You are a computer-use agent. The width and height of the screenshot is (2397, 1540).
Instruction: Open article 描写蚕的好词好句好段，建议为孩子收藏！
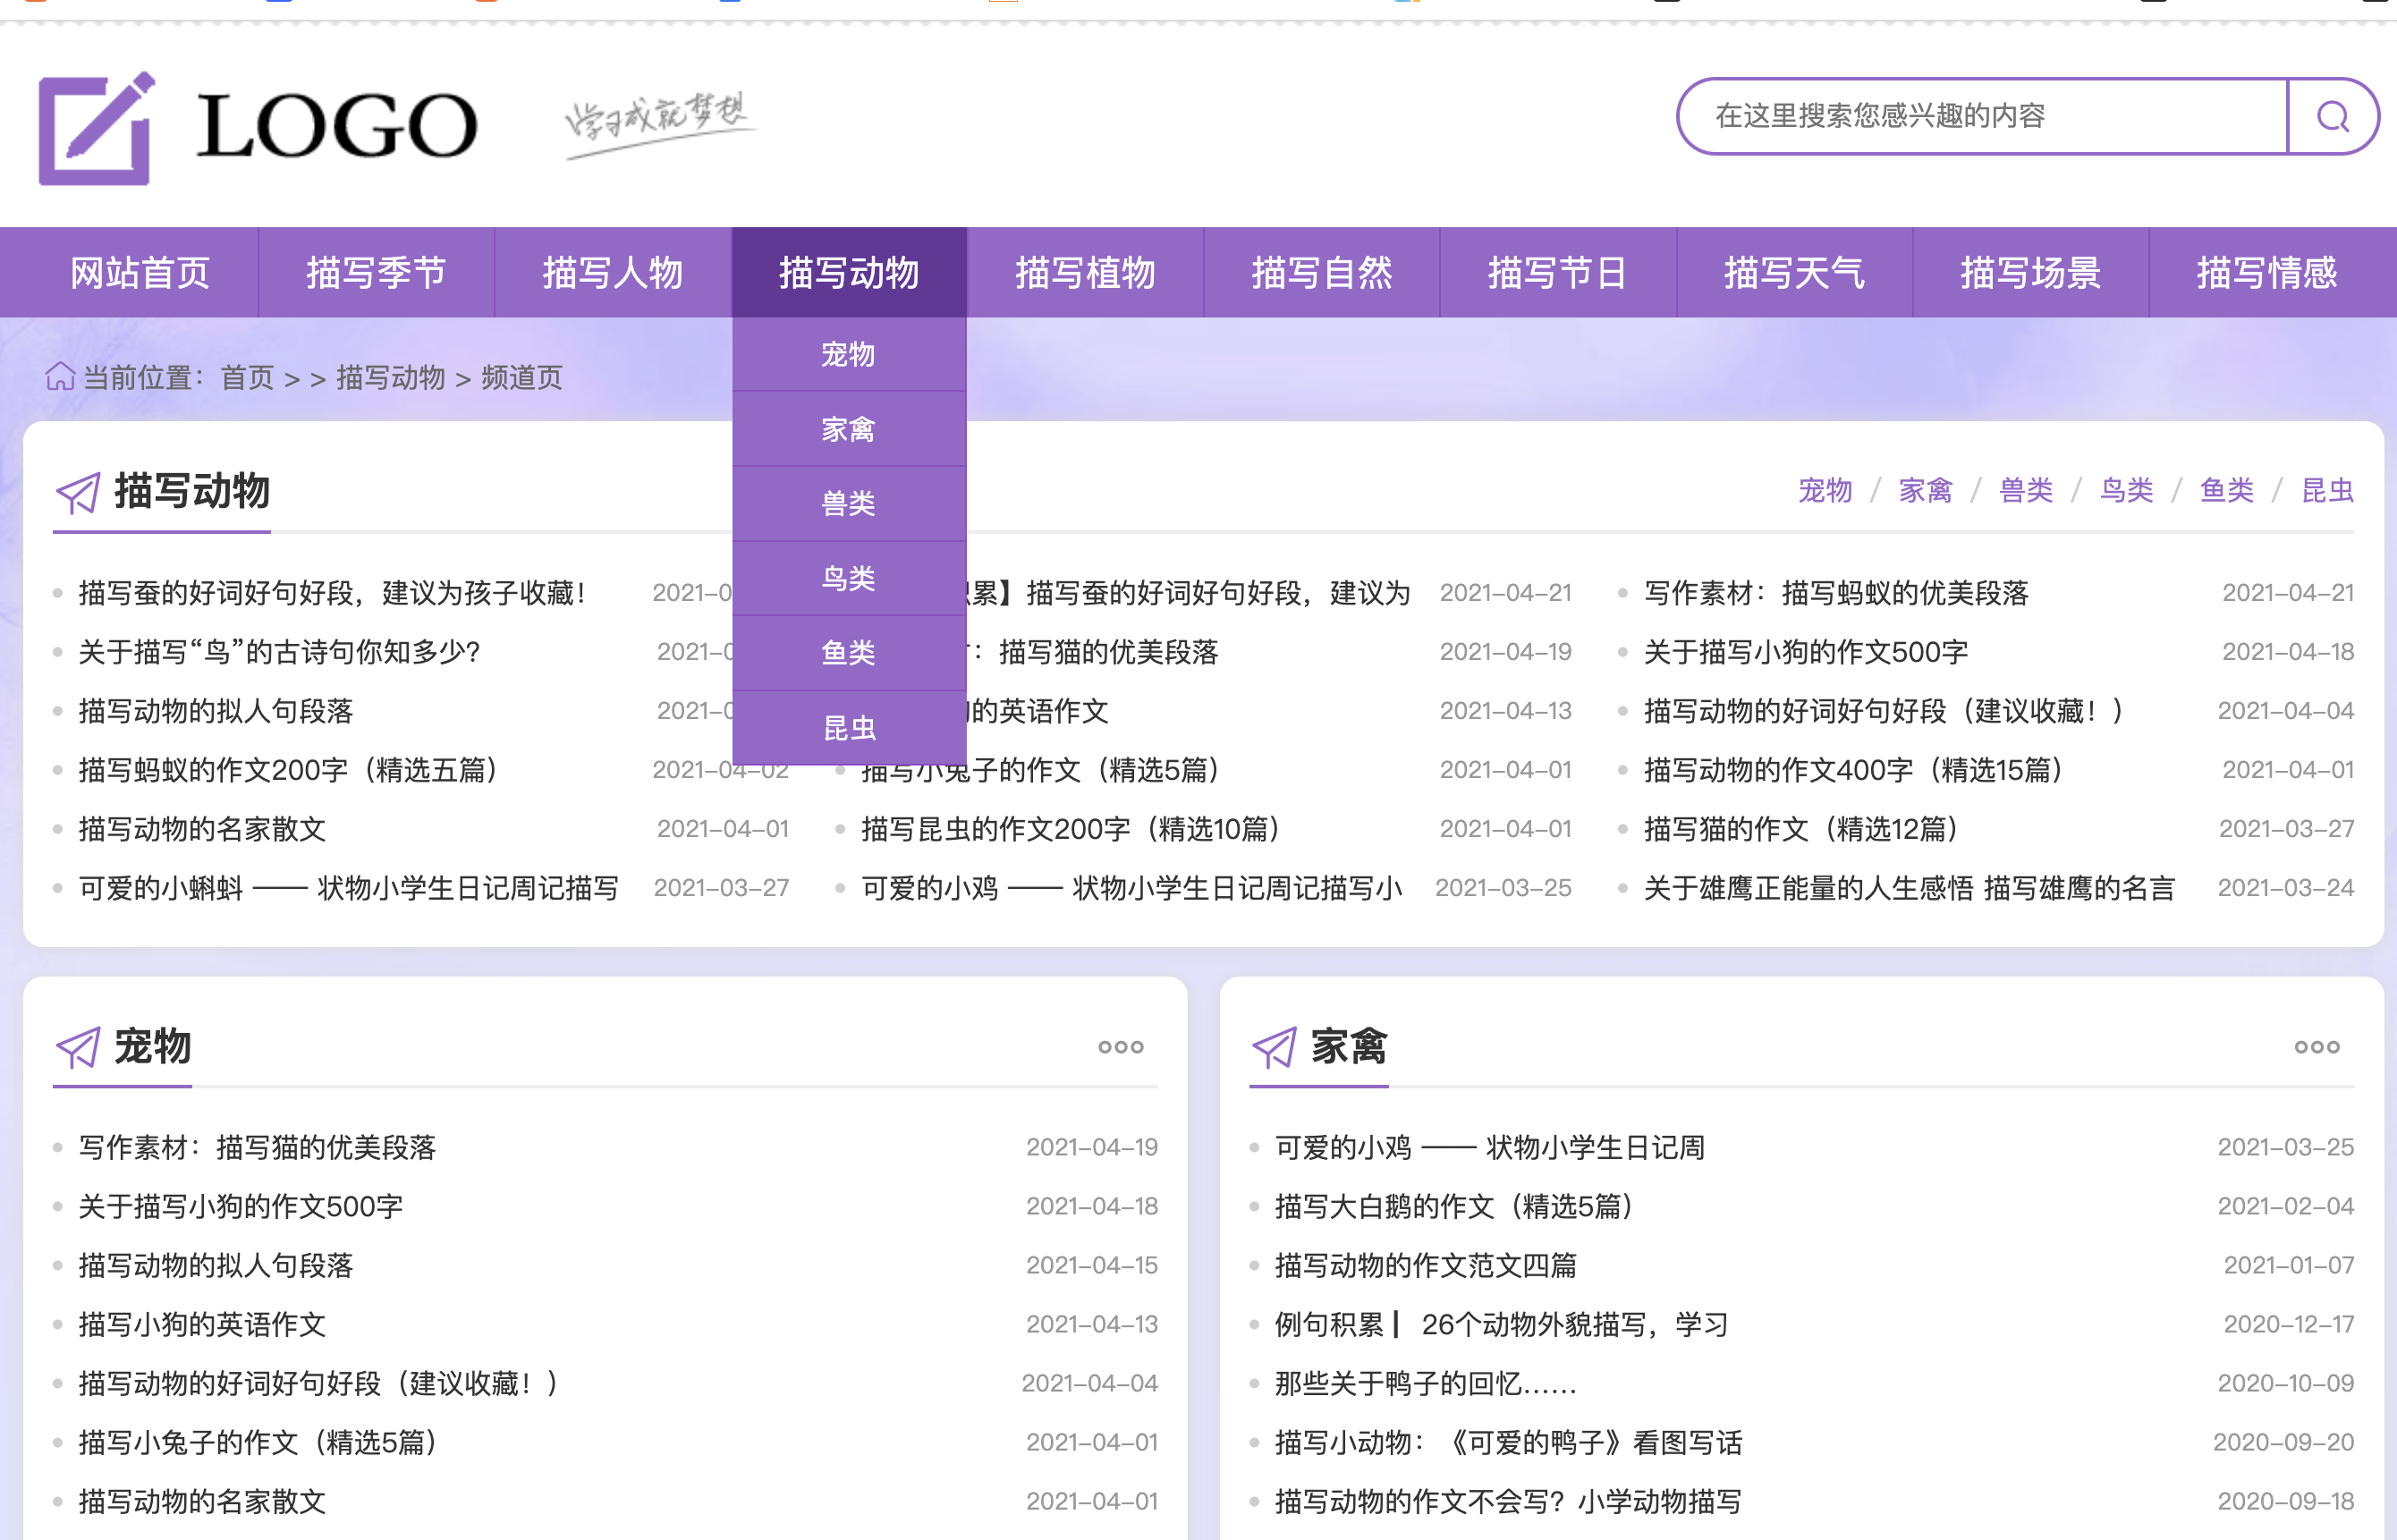[333, 593]
